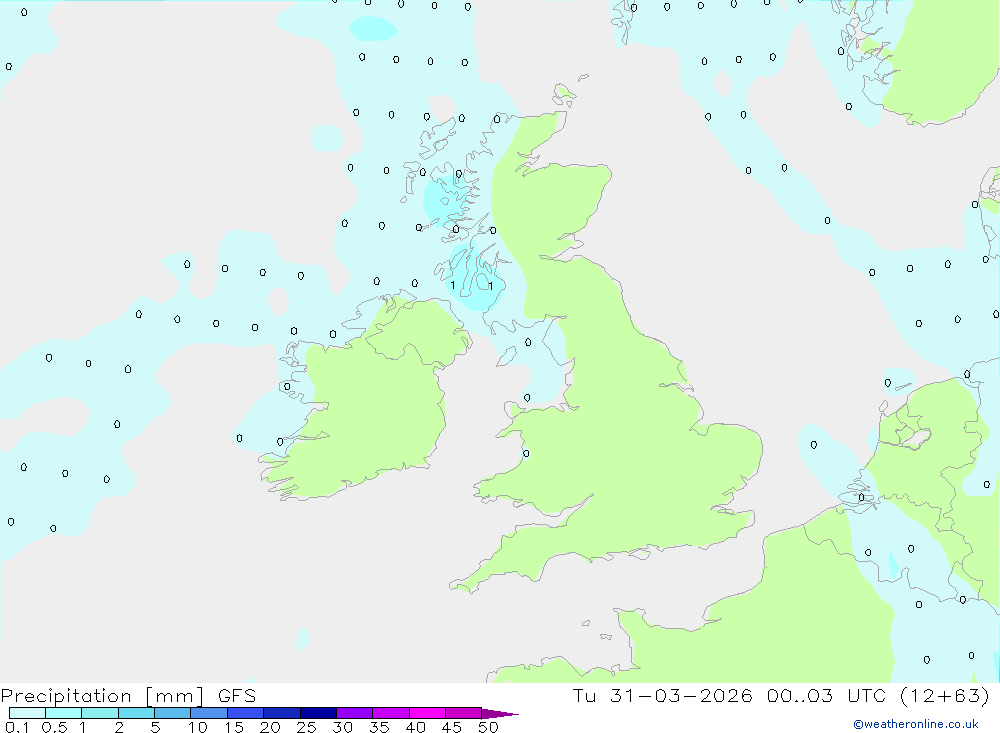Pick the 15–20 mm legend color swatch

pyautogui.click(x=246, y=713)
